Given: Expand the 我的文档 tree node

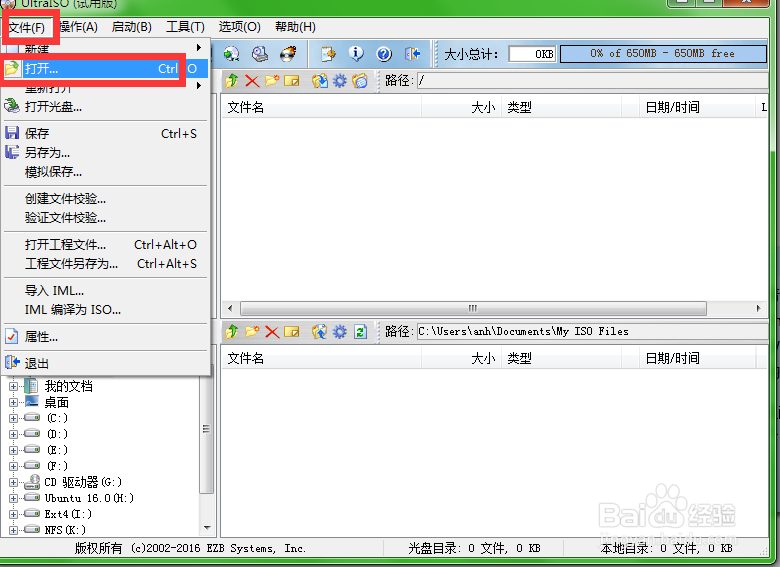Looking at the screenshot, I should [13, 386].
